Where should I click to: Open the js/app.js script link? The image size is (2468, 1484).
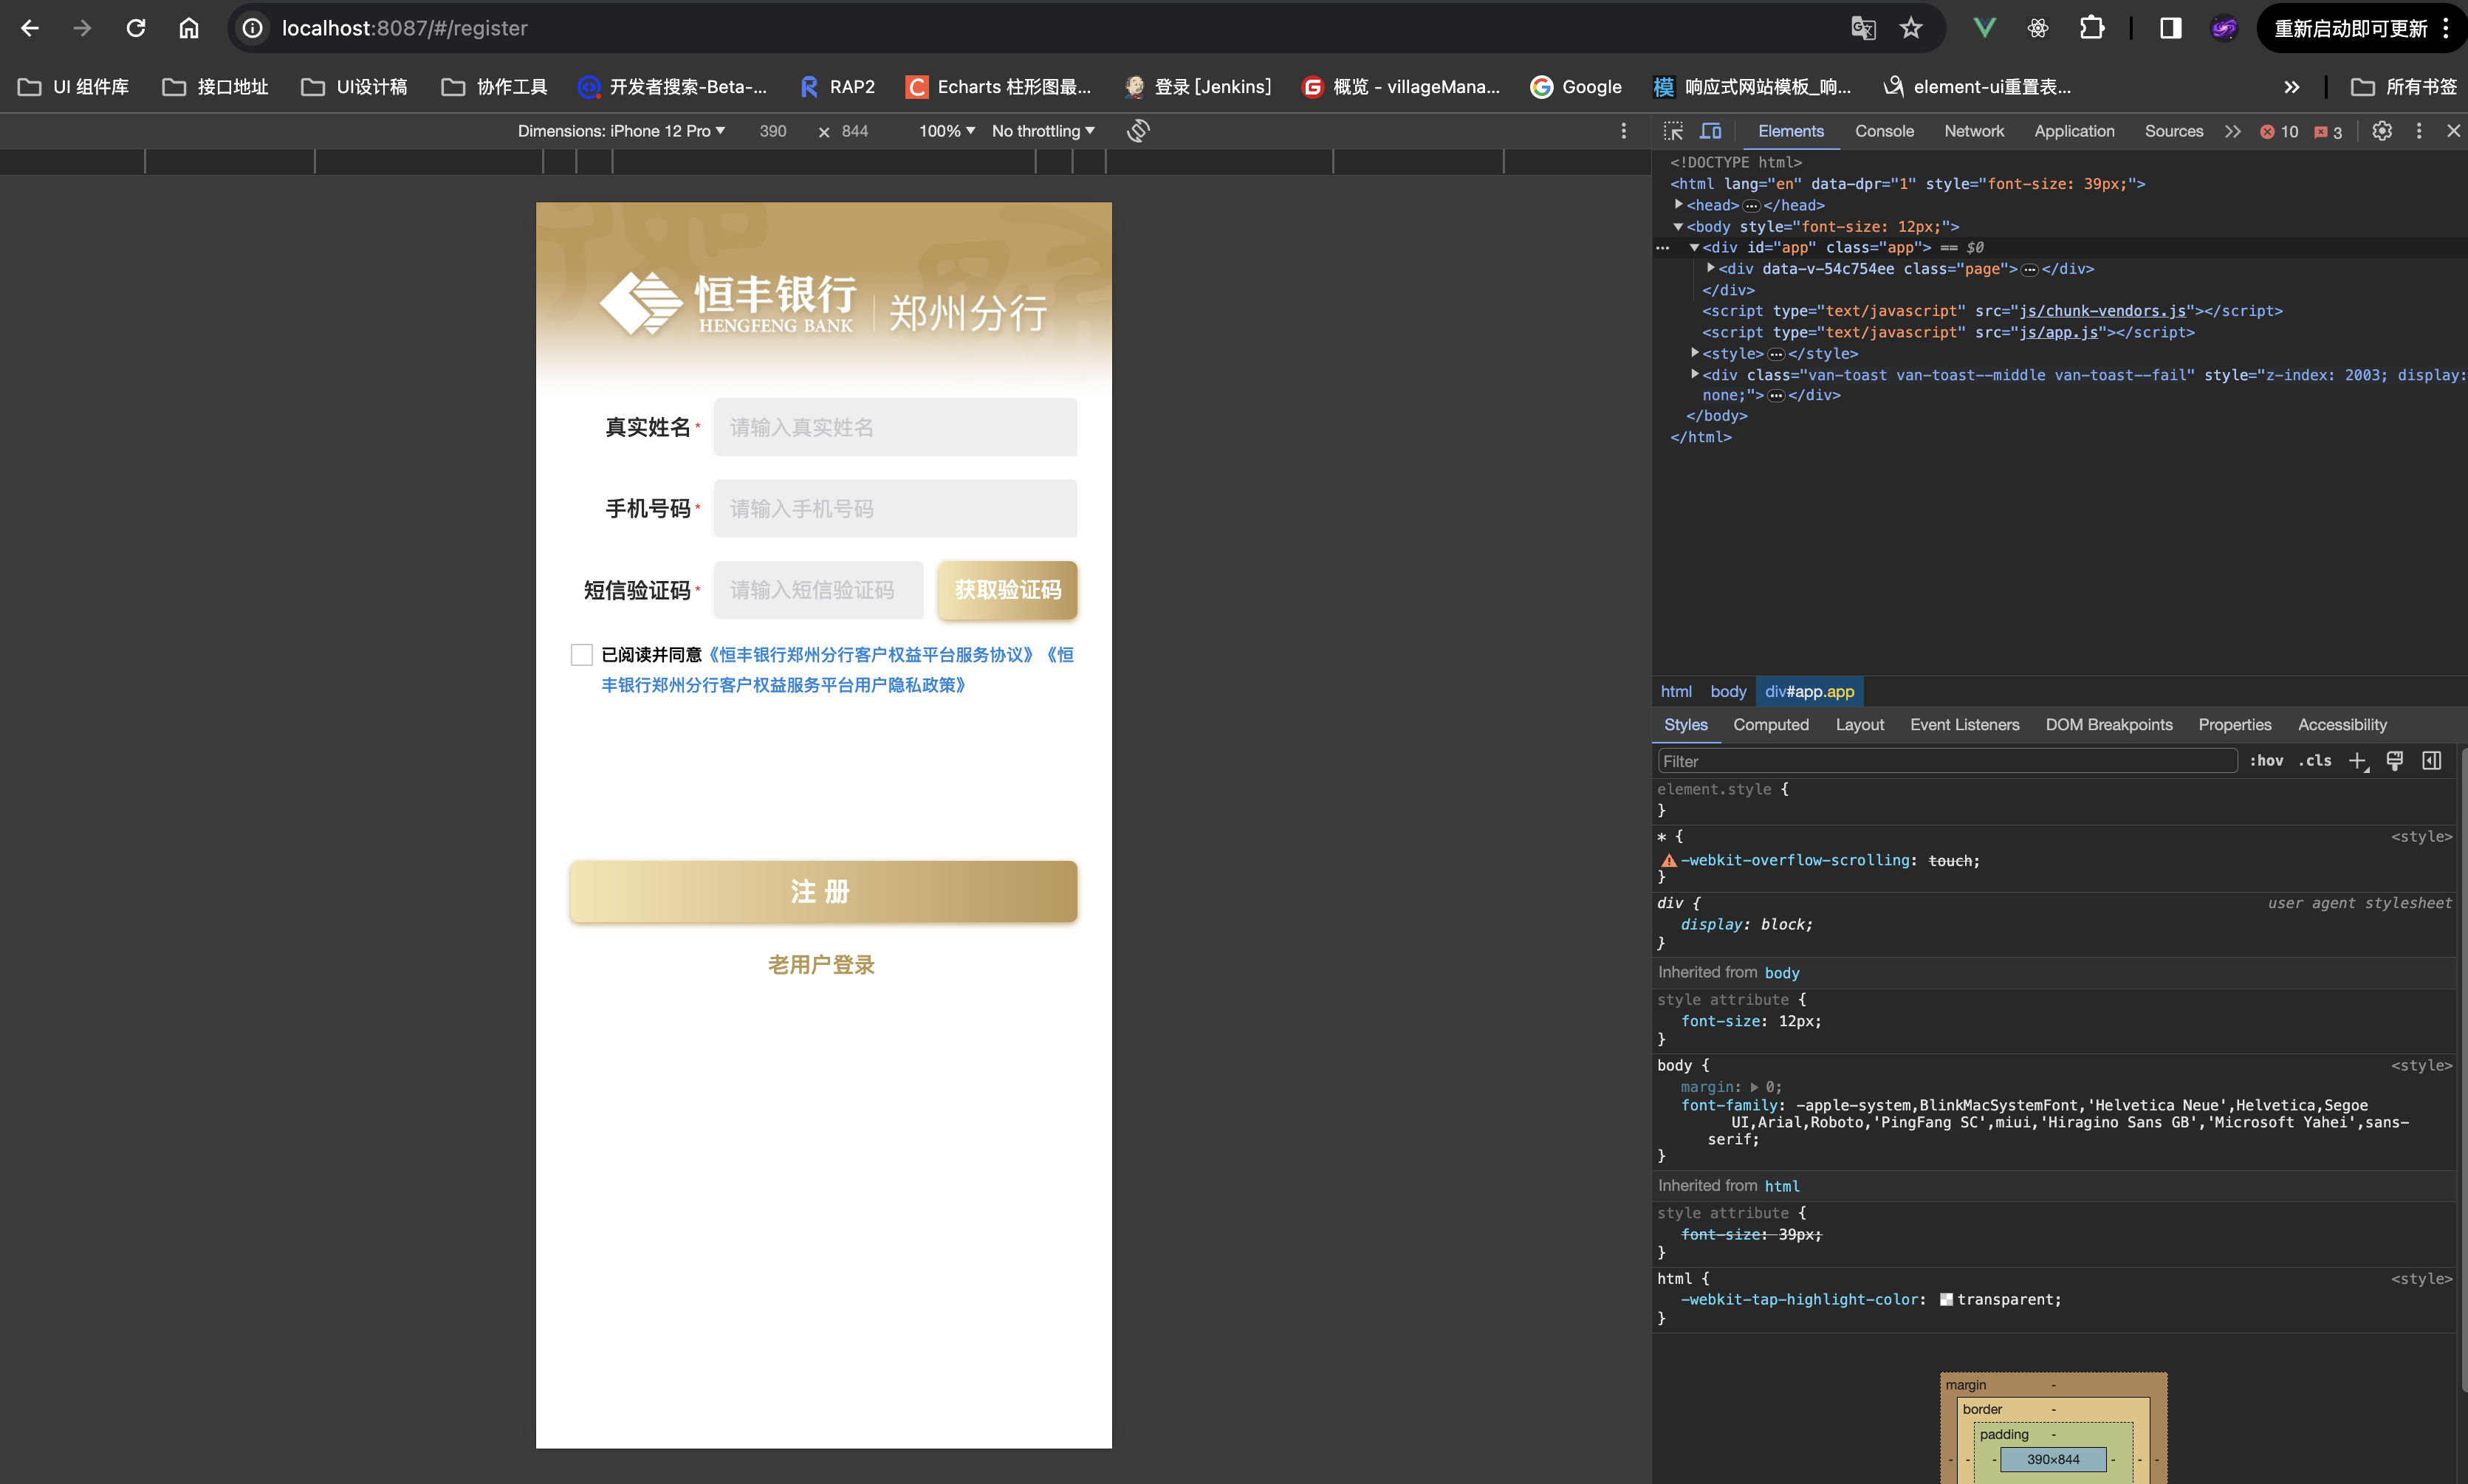2058,332
